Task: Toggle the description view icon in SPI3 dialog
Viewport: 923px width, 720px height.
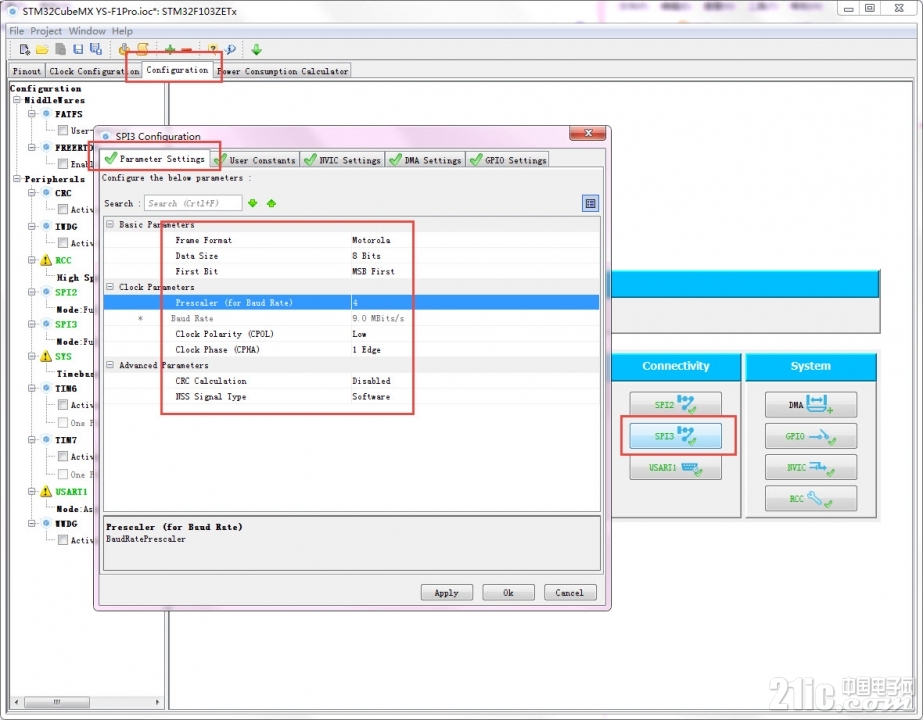Action: click(590, 204)
